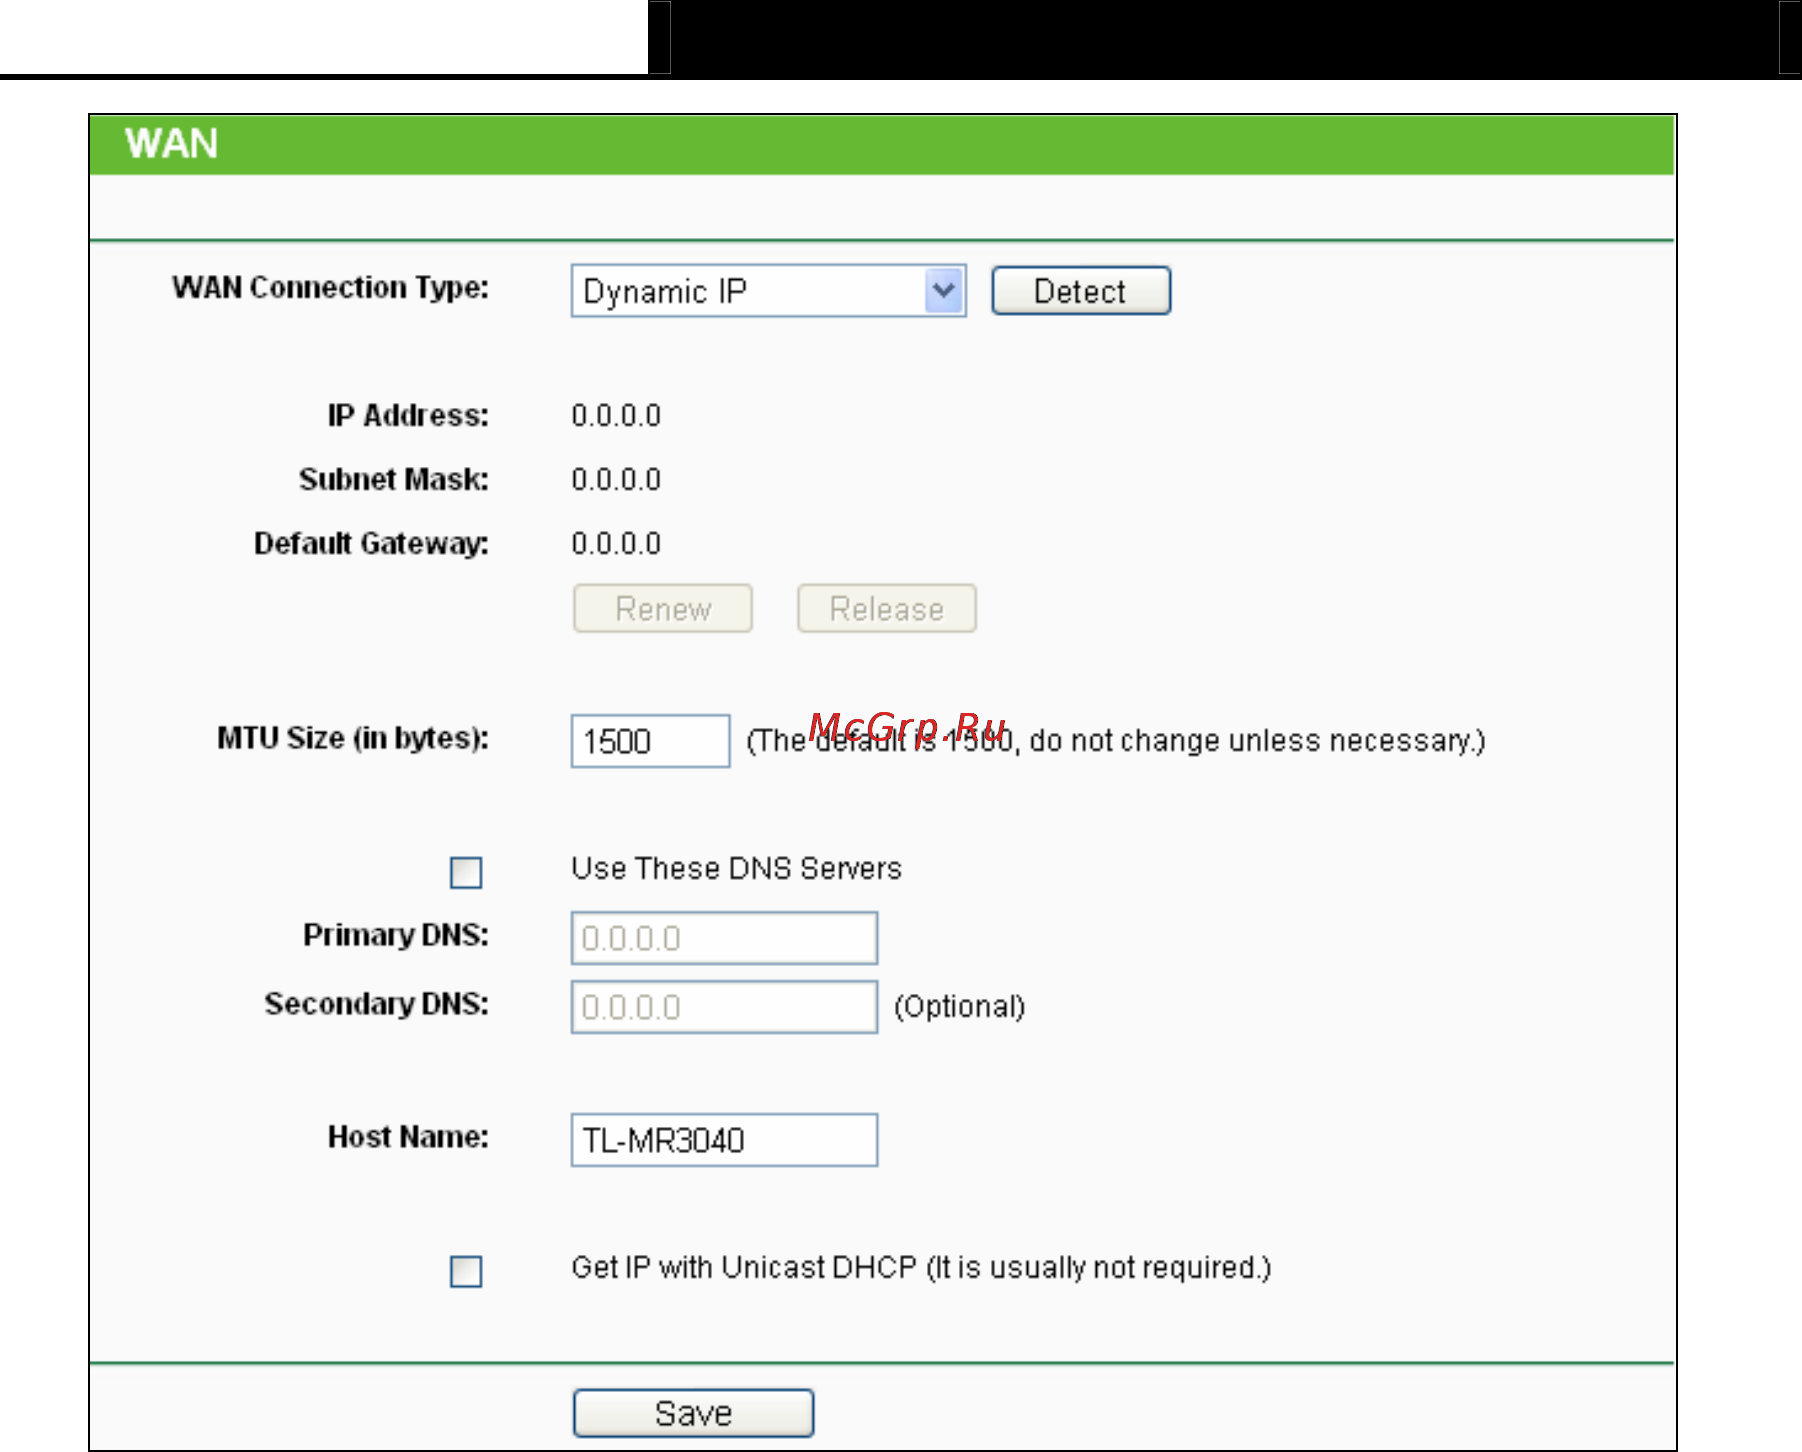
Task: Tick the Get IP with Unicast DHCP checkbox
Action: 466,1271
